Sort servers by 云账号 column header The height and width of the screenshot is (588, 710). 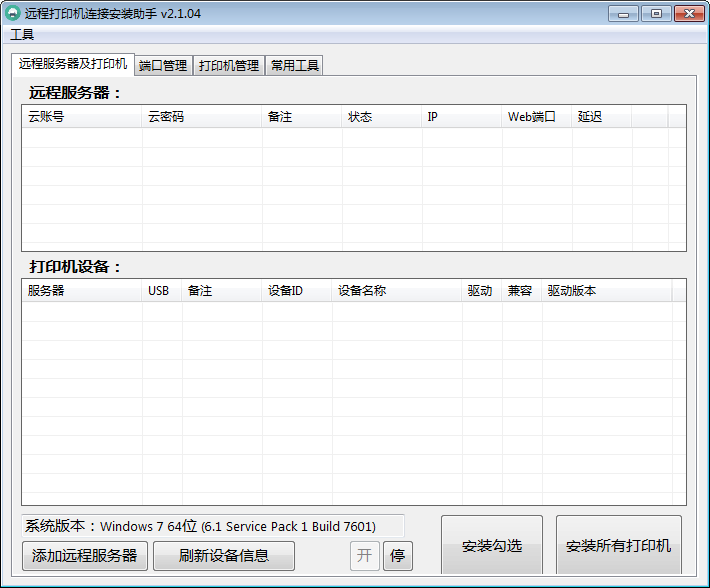[x=82, y=117]
